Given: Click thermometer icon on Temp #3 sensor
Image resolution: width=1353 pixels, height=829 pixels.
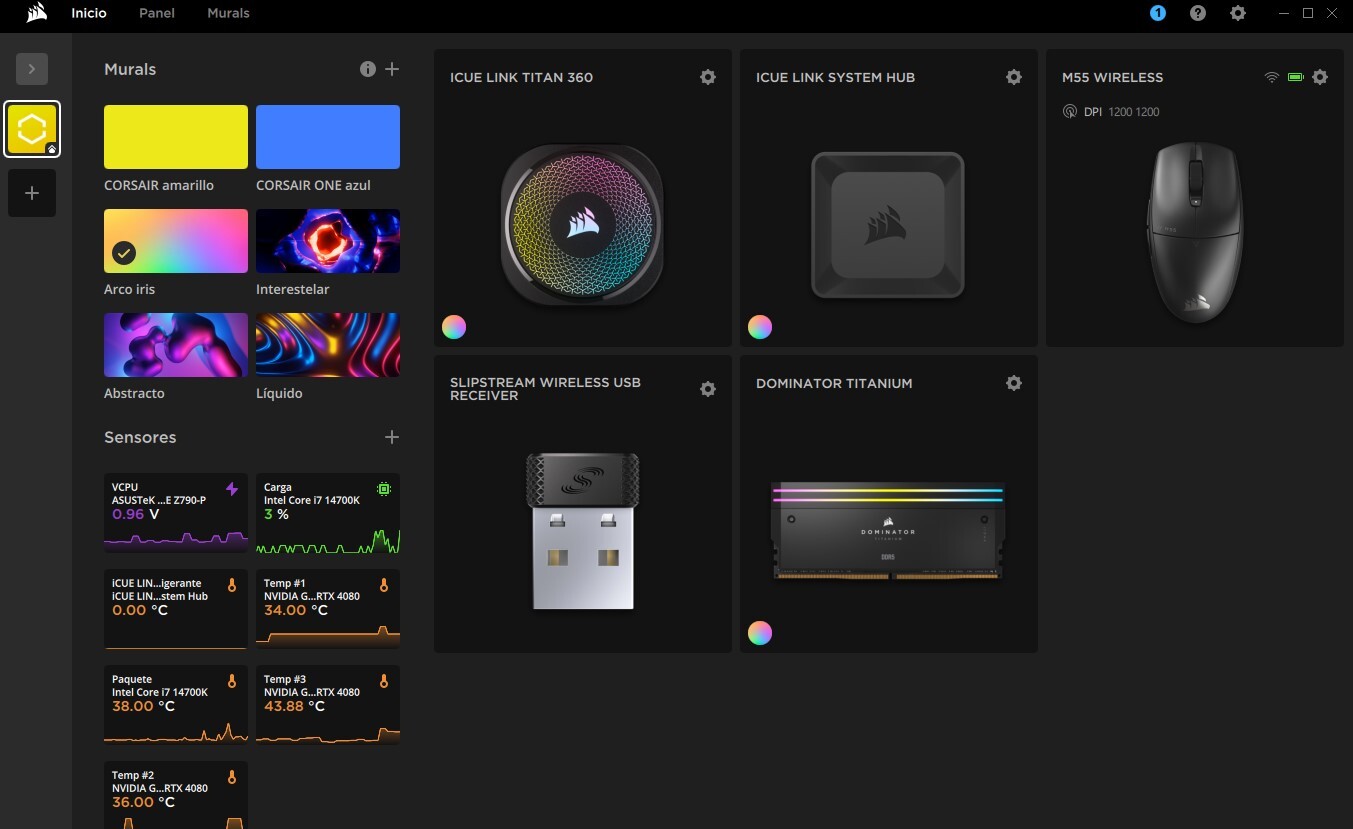Looking at the screenshot, I should (384, 681).
